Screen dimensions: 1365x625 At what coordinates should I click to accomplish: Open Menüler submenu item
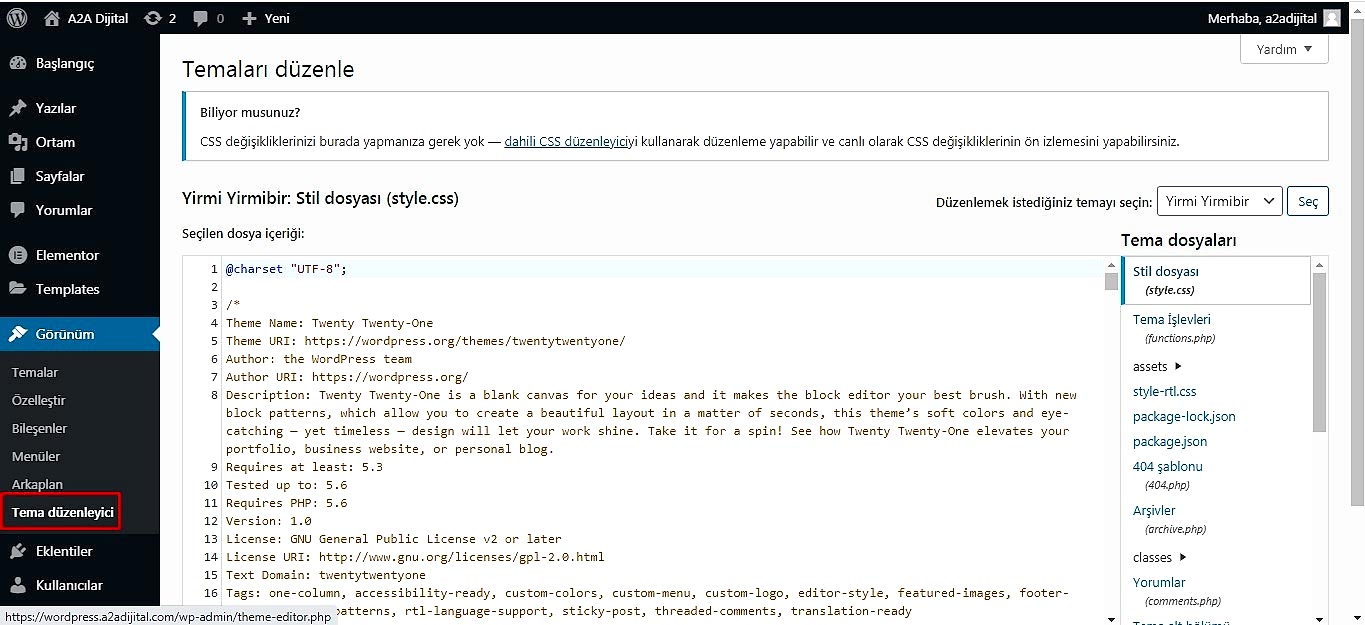tap(36, 456)
